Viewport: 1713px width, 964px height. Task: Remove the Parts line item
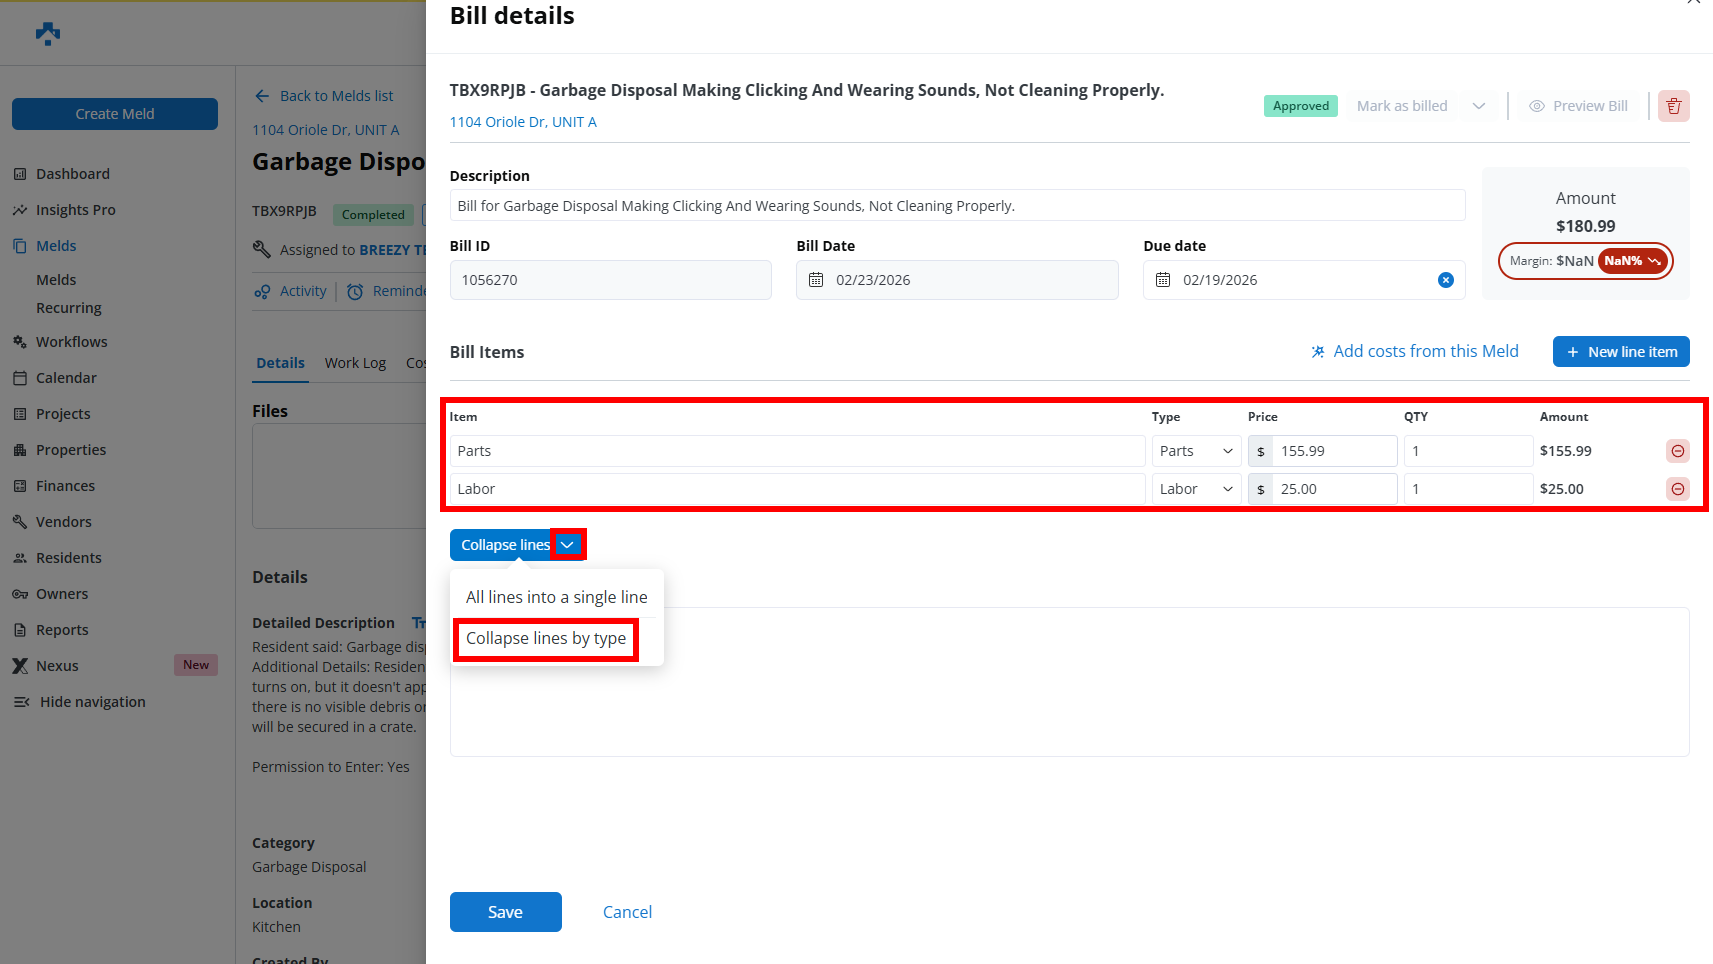[1678, 451]
